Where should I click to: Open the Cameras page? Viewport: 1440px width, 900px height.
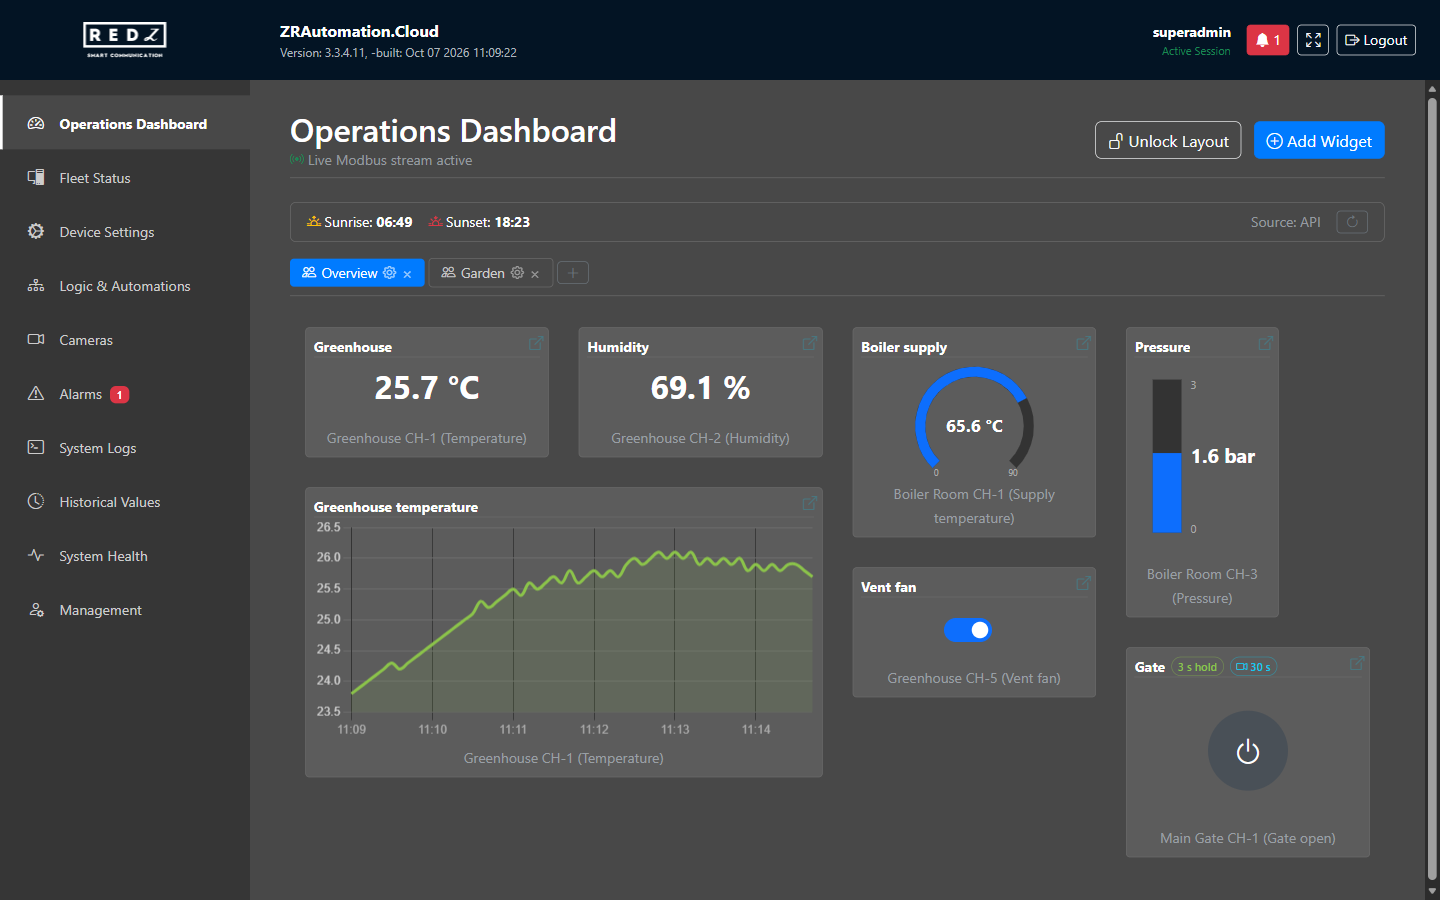[125, 340]
